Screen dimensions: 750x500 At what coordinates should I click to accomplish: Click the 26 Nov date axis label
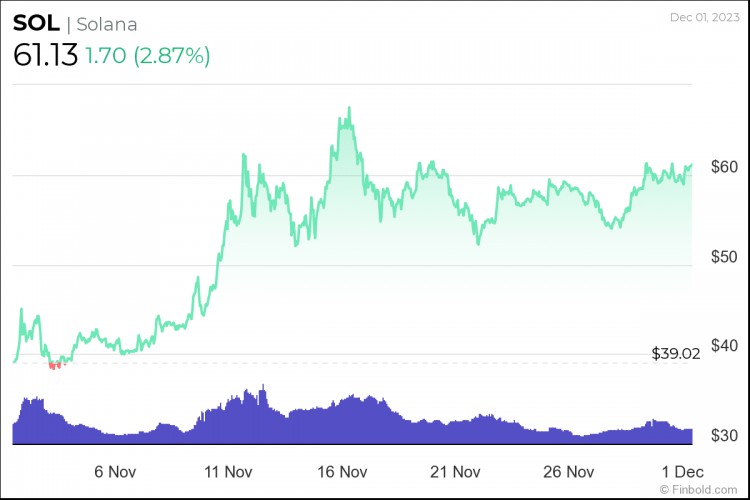click(568, 472)
